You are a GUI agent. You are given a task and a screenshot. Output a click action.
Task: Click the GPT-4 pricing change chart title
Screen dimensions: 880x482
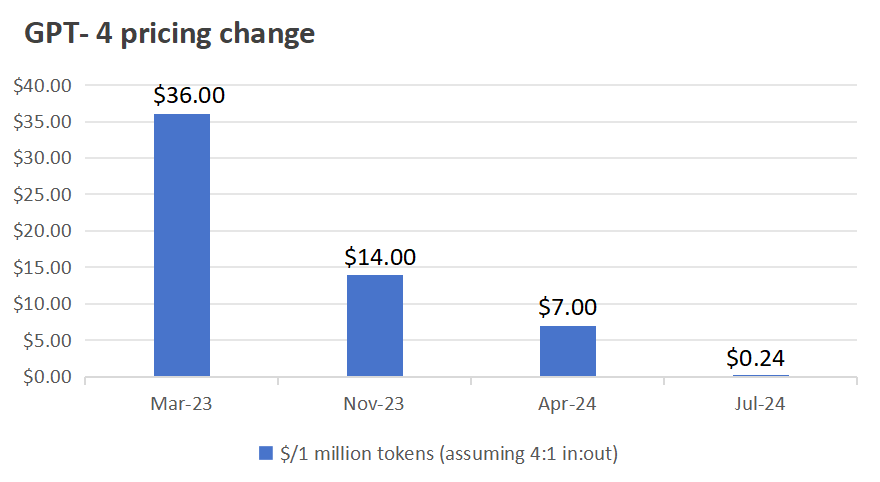pyautogui.click(x=169, y=34)
